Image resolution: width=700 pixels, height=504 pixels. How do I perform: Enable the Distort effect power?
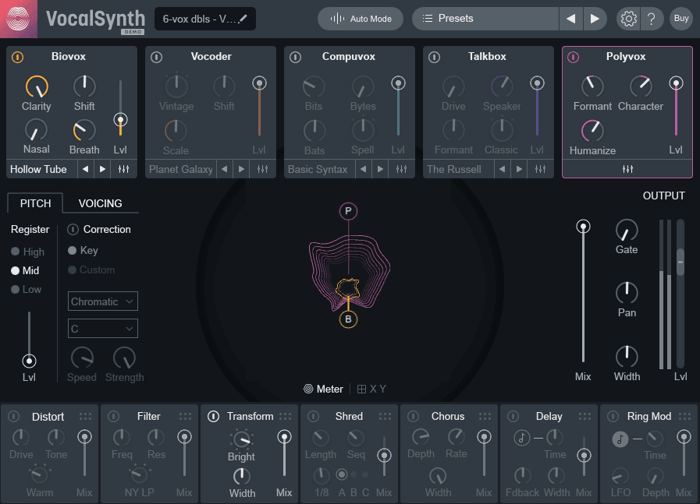coord(14,416)
